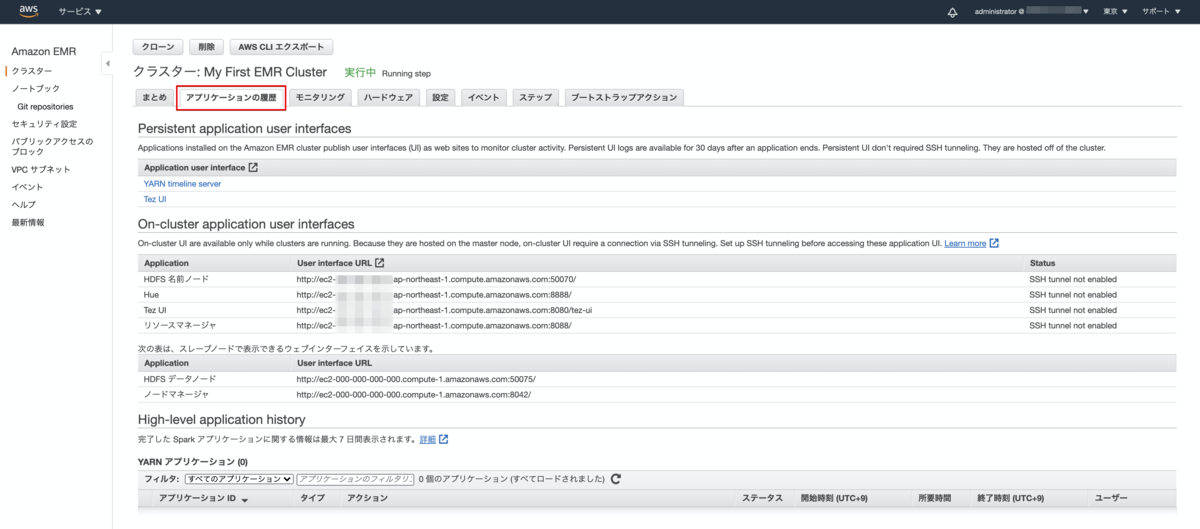The height and width of the screenshot is (529, 1200).
Task: Expand the administrator account menu
Action: pos(1031,12)
